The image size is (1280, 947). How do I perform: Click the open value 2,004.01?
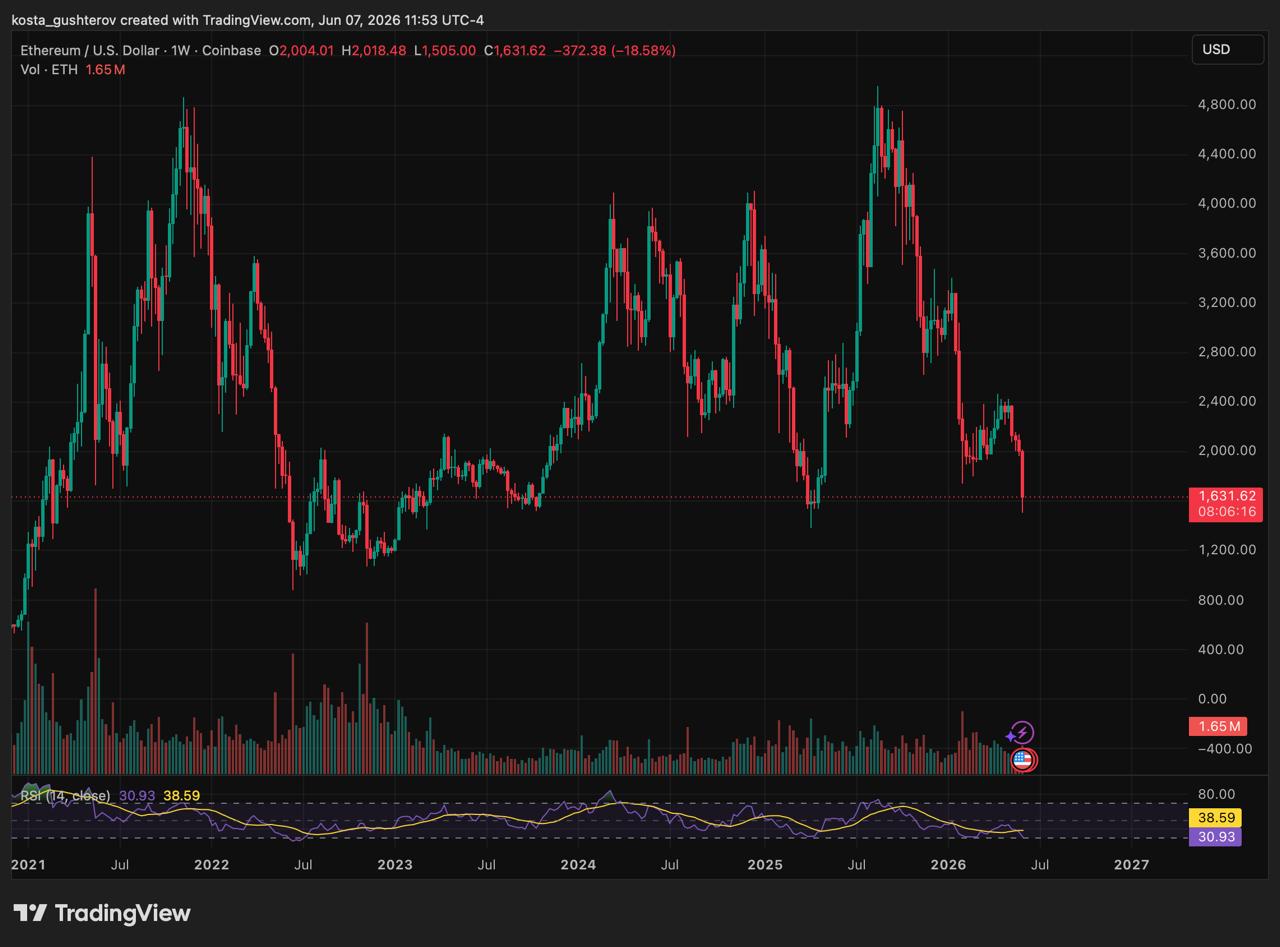click(306, 50)
